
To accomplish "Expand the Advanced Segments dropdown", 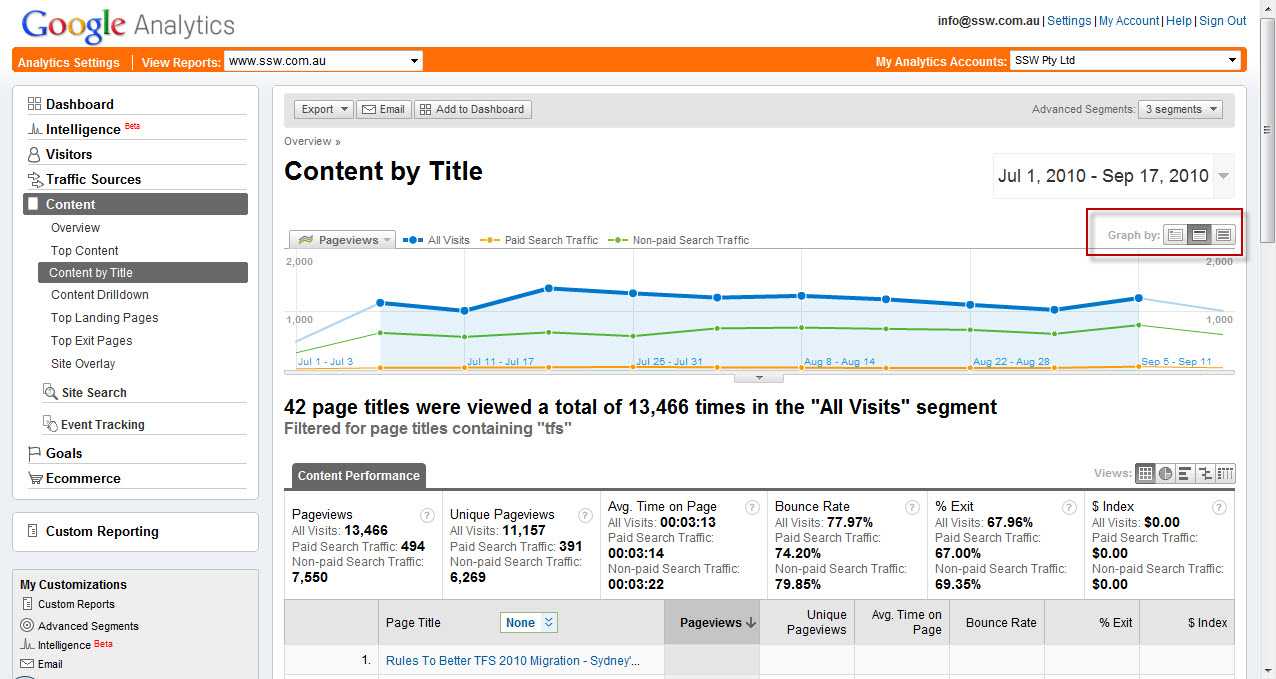I will coord(1180,109).
